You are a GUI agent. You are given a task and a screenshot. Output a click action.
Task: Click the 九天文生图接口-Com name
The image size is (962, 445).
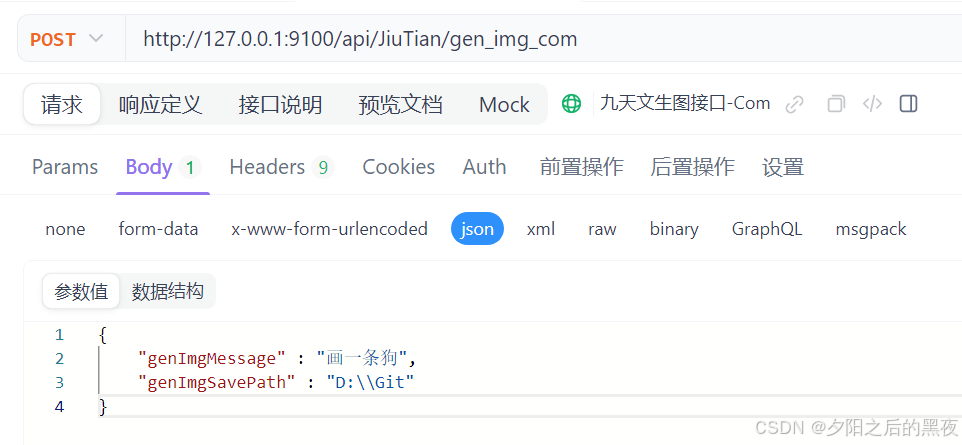click(x=685, y=103)
